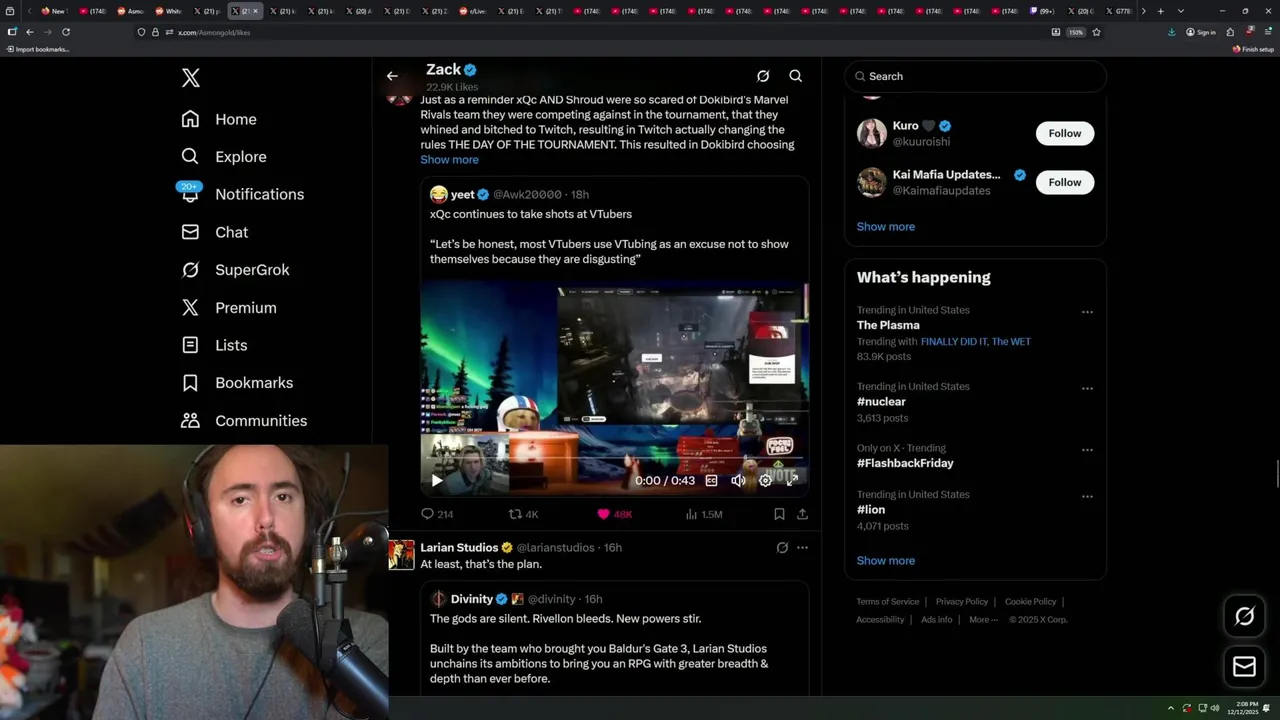The width and height of the screenshot is (1280, 720).
Task: Open video settings gear icon
Action: [x=765, y=481]
